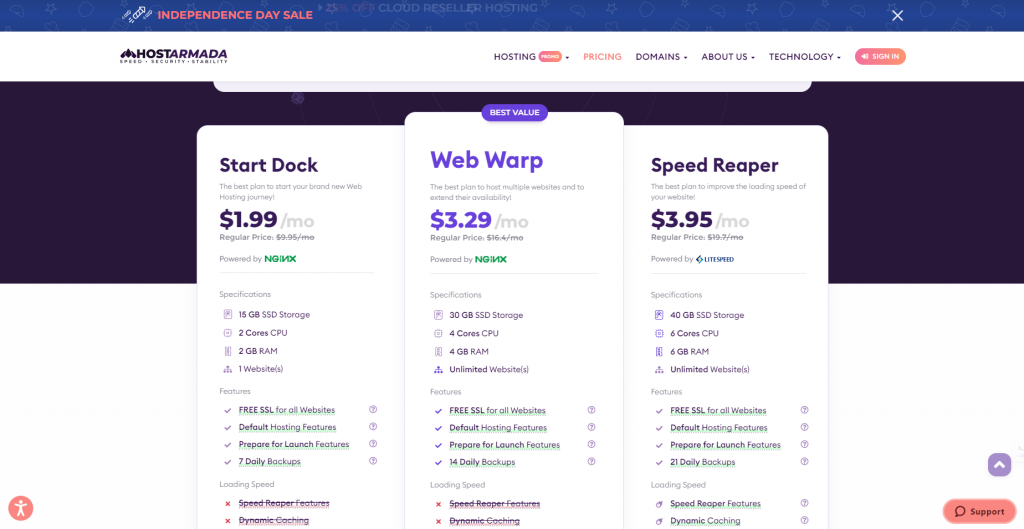This screenshot has width=1024, height=529.
Task: Click FREE SSL for all Websites in Start Dock
Action: pyautogui.click(x=287, y=410)
